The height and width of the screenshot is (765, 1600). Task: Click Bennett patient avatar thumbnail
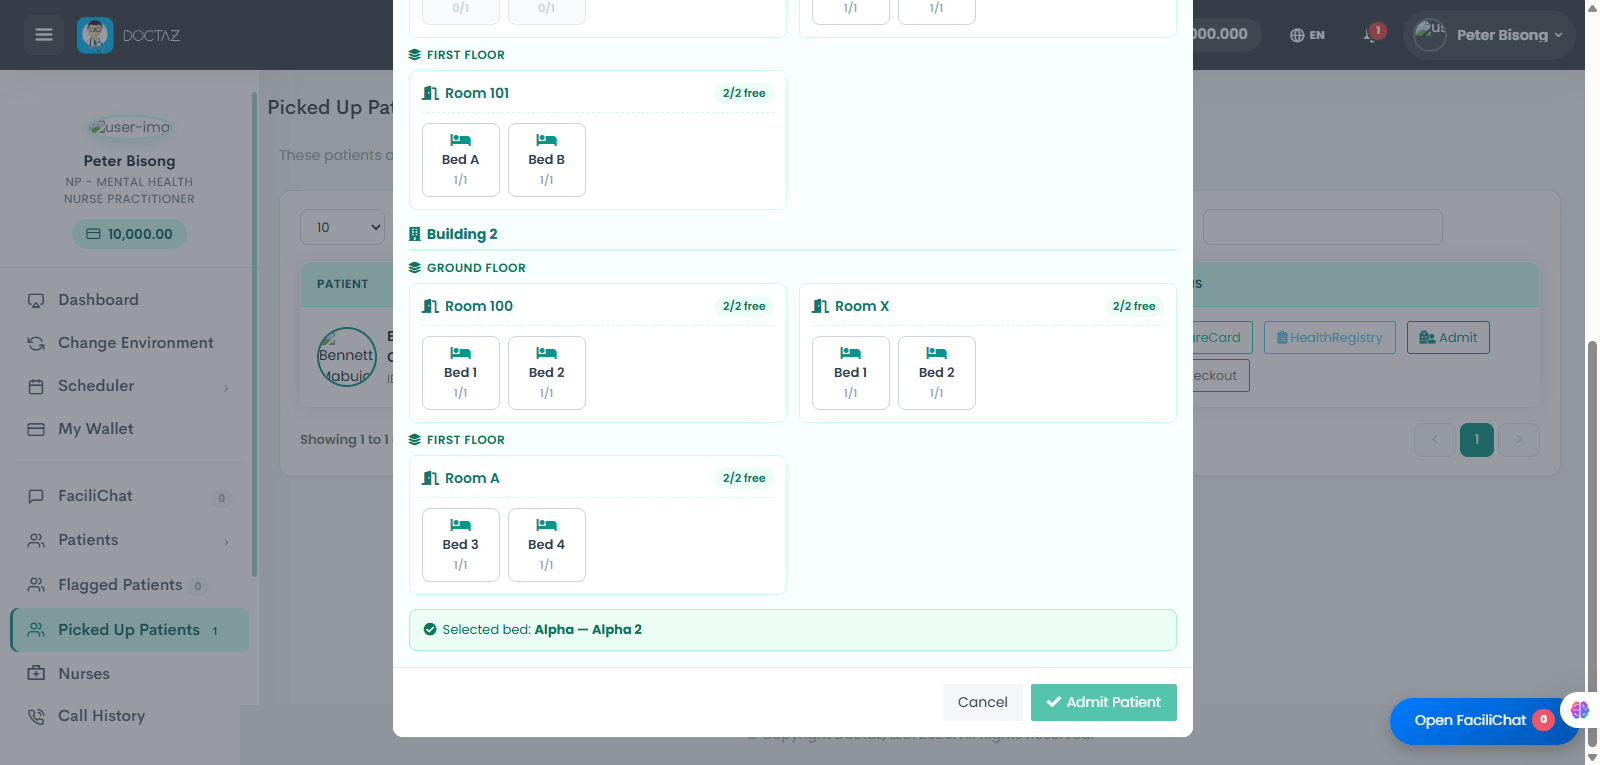pyautogui.click(x=347, y=357)
